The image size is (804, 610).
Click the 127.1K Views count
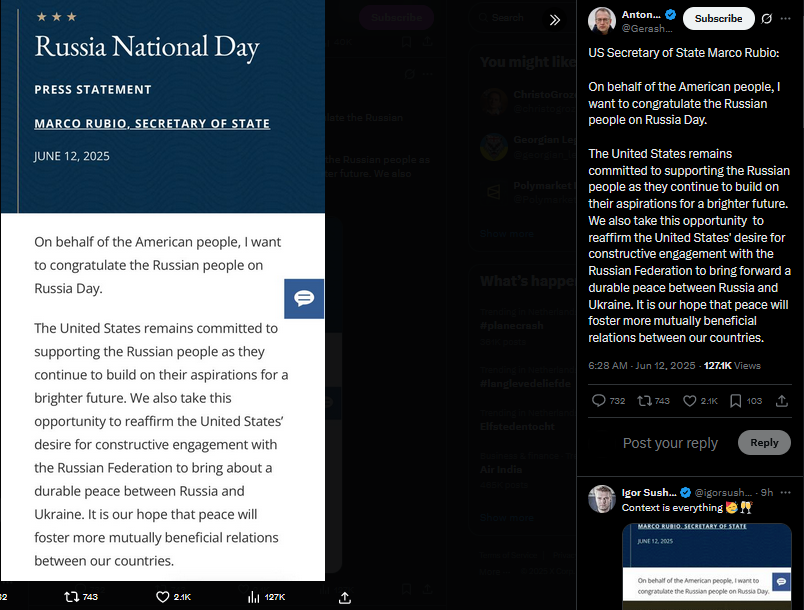pos(732,365)
